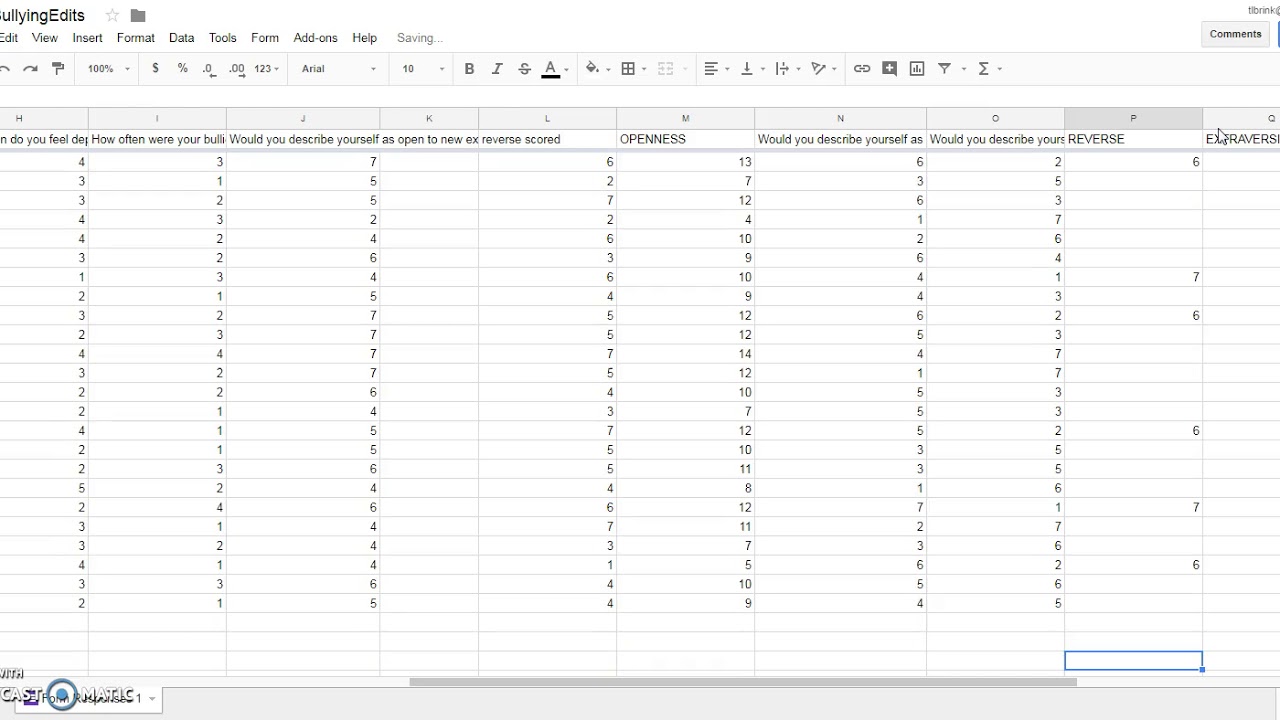Select column M header
Image resolution: width=1280 pixels, height=720 pixels.
685,118
